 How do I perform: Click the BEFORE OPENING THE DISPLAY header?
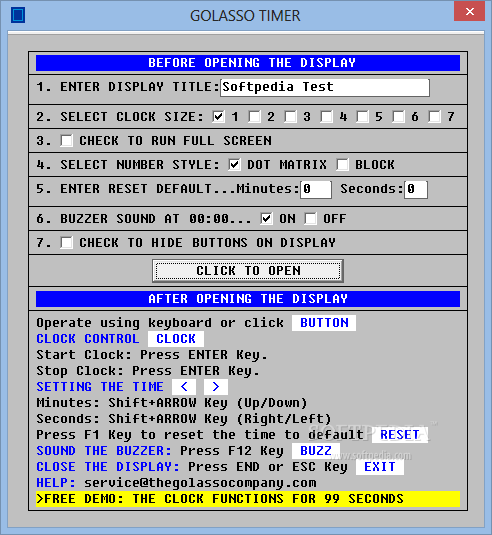(248, 63)
